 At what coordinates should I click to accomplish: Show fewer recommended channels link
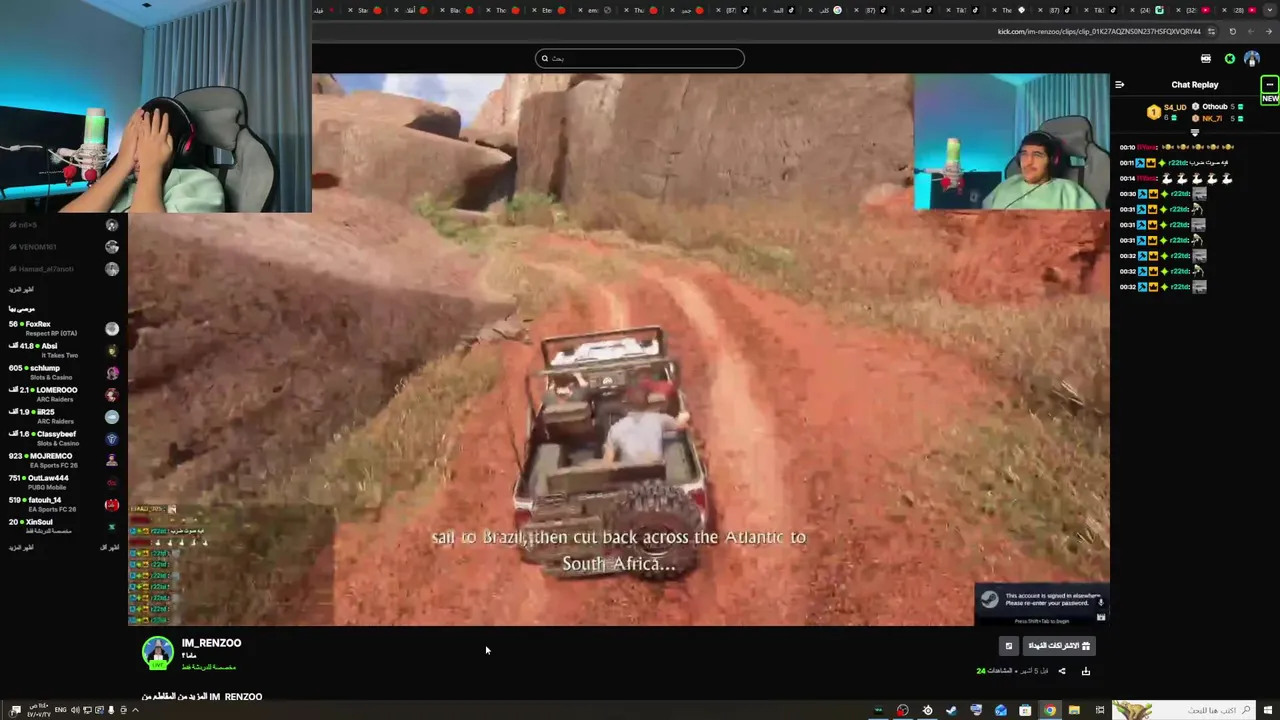coord(110,547)
